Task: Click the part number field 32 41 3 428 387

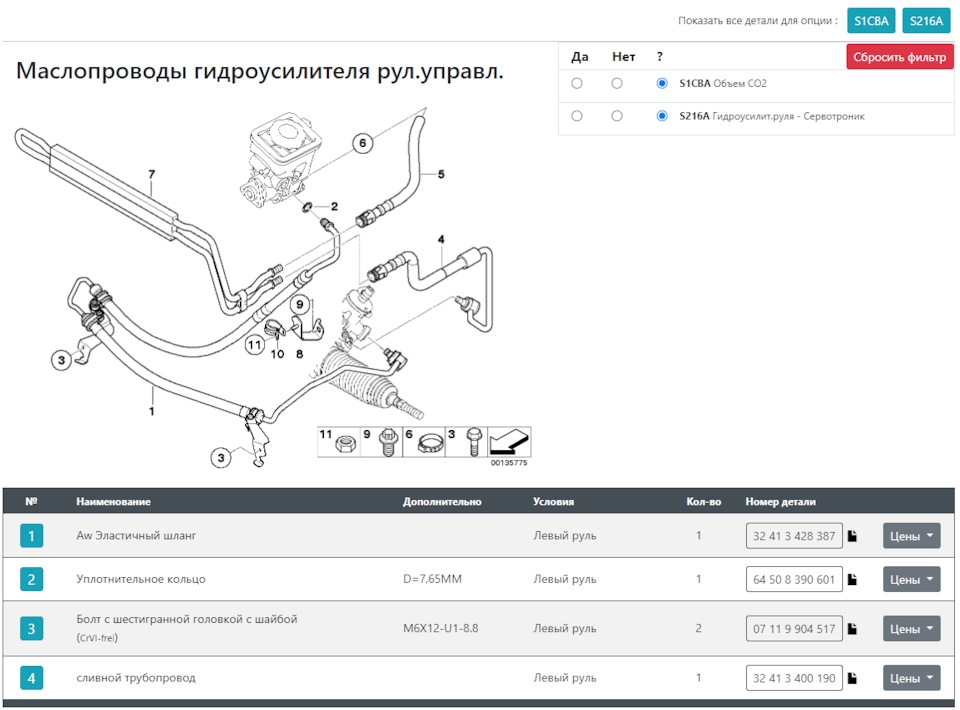Action: (x=794, y=535)
